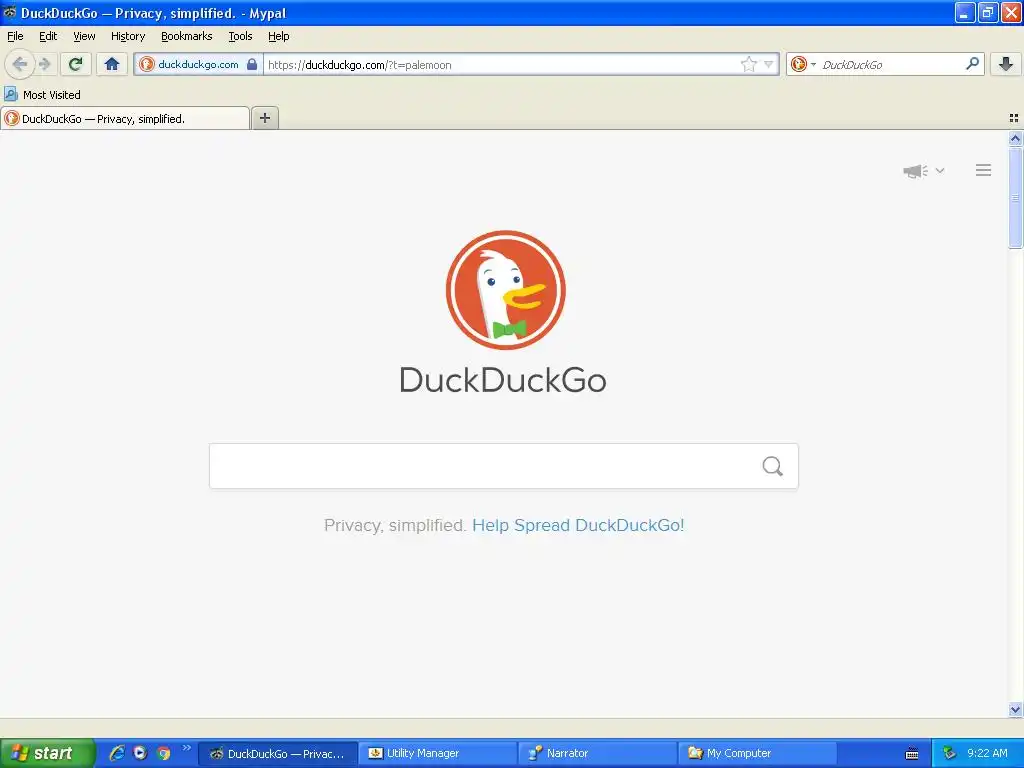Click the Mypal raccoon icon in title bar
The image size is (1024, 768).
[9, 12]
